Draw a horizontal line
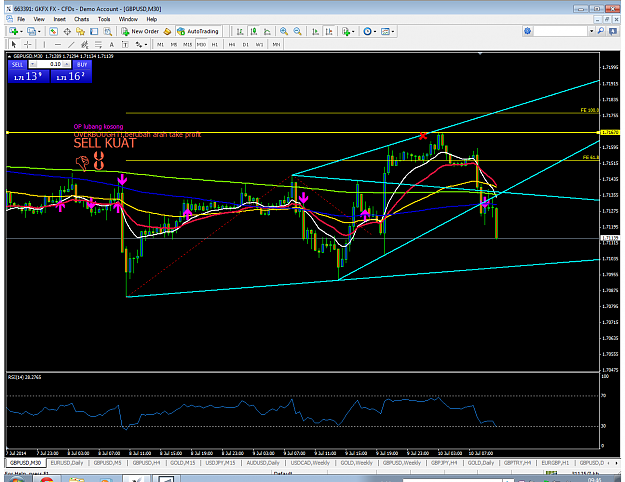625x482 pixels. coord(58,44)
